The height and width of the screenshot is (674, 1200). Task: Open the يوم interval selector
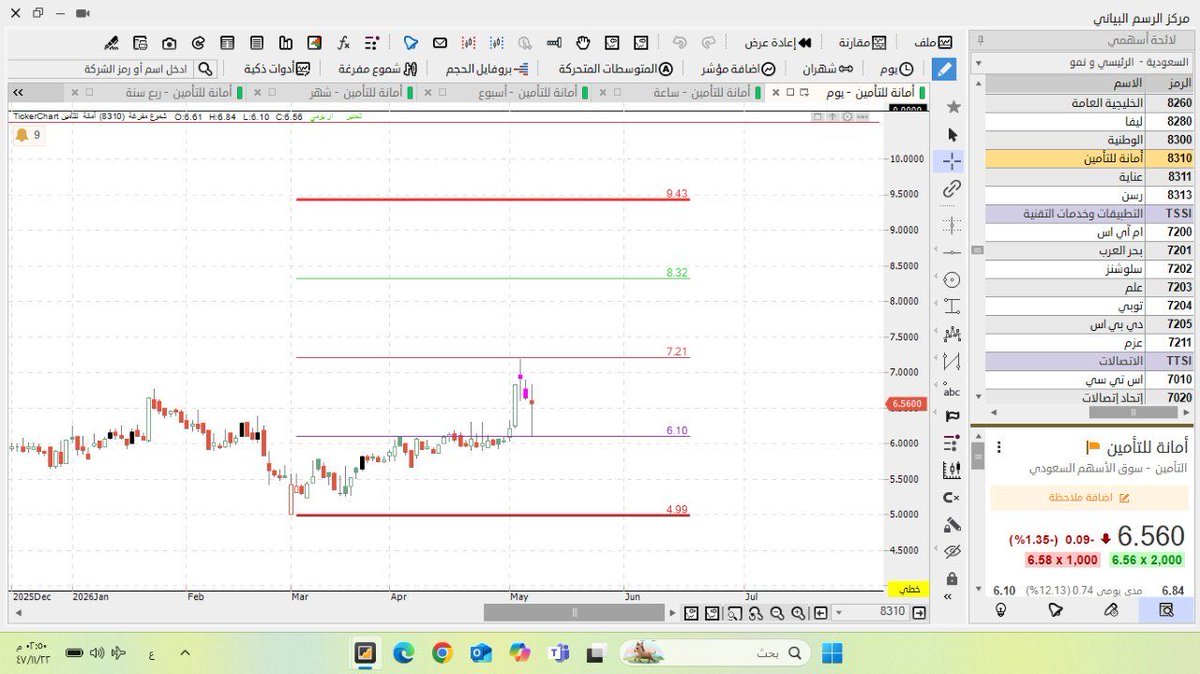896,69
